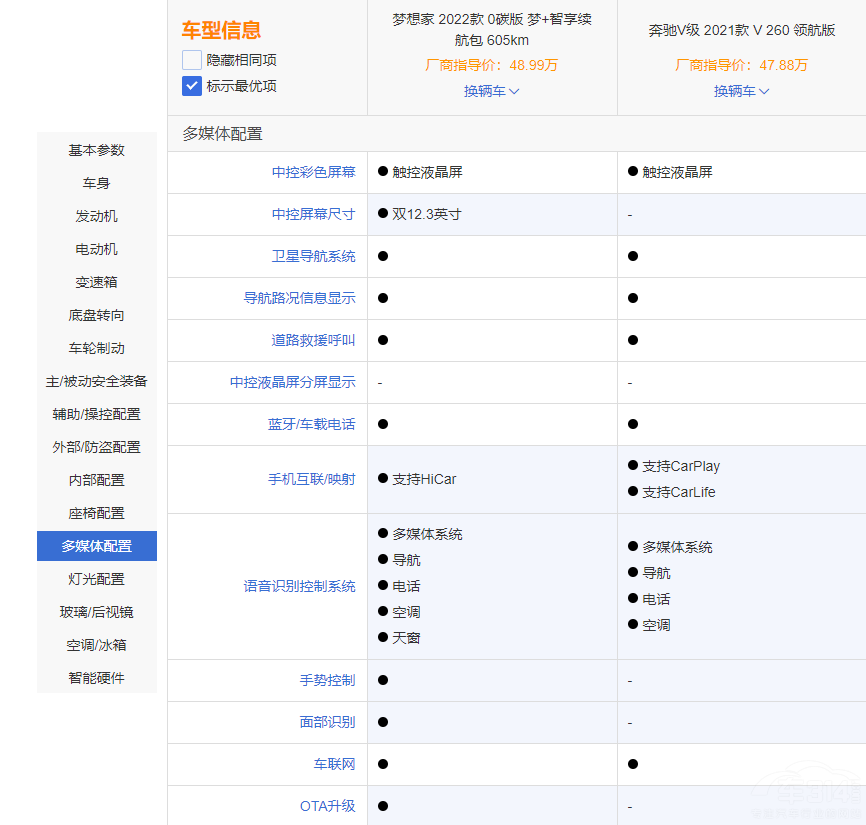866x825 pixels.
Task: Jump to 智能硬件 section
Action: tap(97, 678)
